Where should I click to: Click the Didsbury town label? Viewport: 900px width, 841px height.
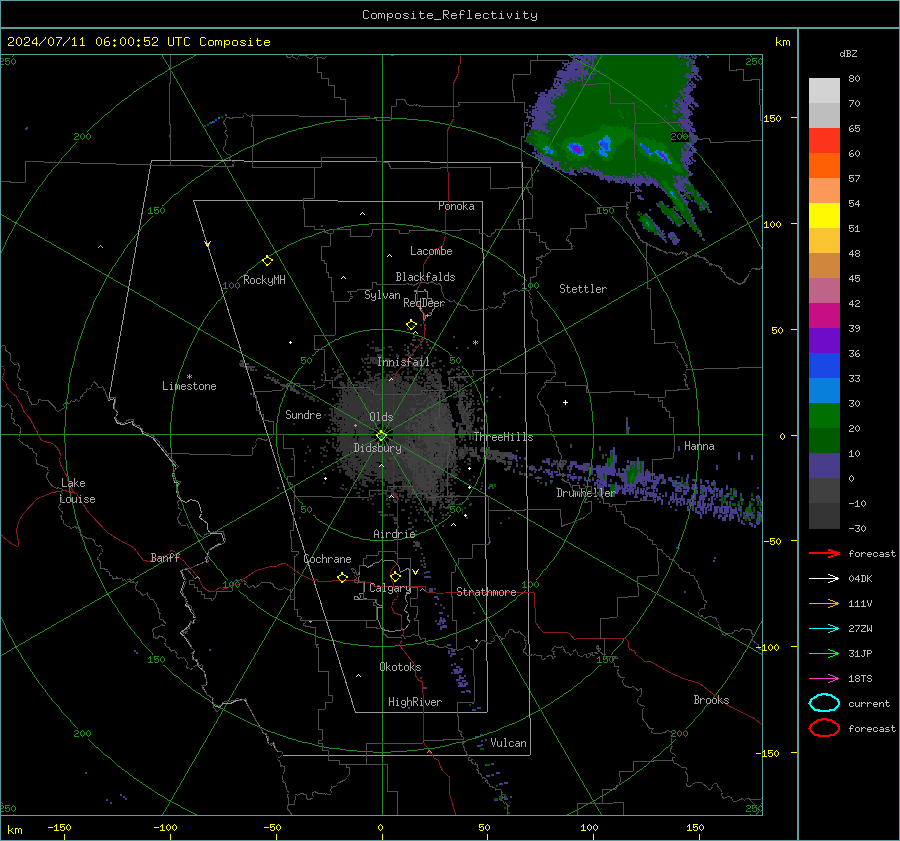(x=377, y=448)
